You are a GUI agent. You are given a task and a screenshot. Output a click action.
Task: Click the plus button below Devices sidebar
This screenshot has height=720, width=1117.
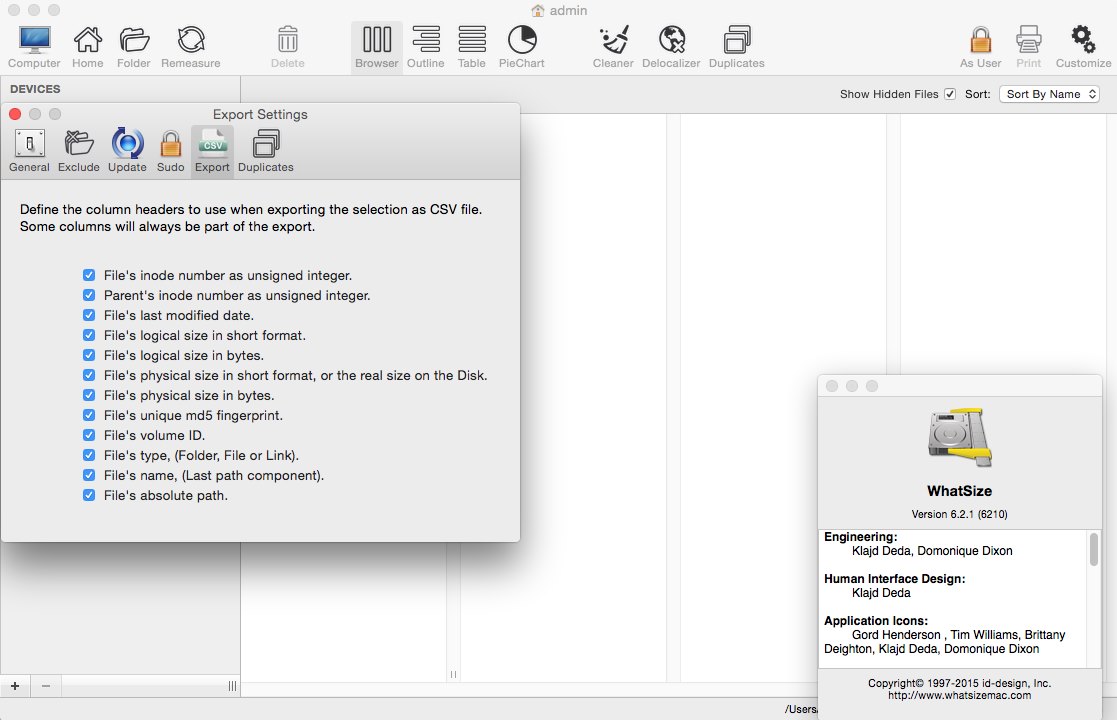[15, 686]
